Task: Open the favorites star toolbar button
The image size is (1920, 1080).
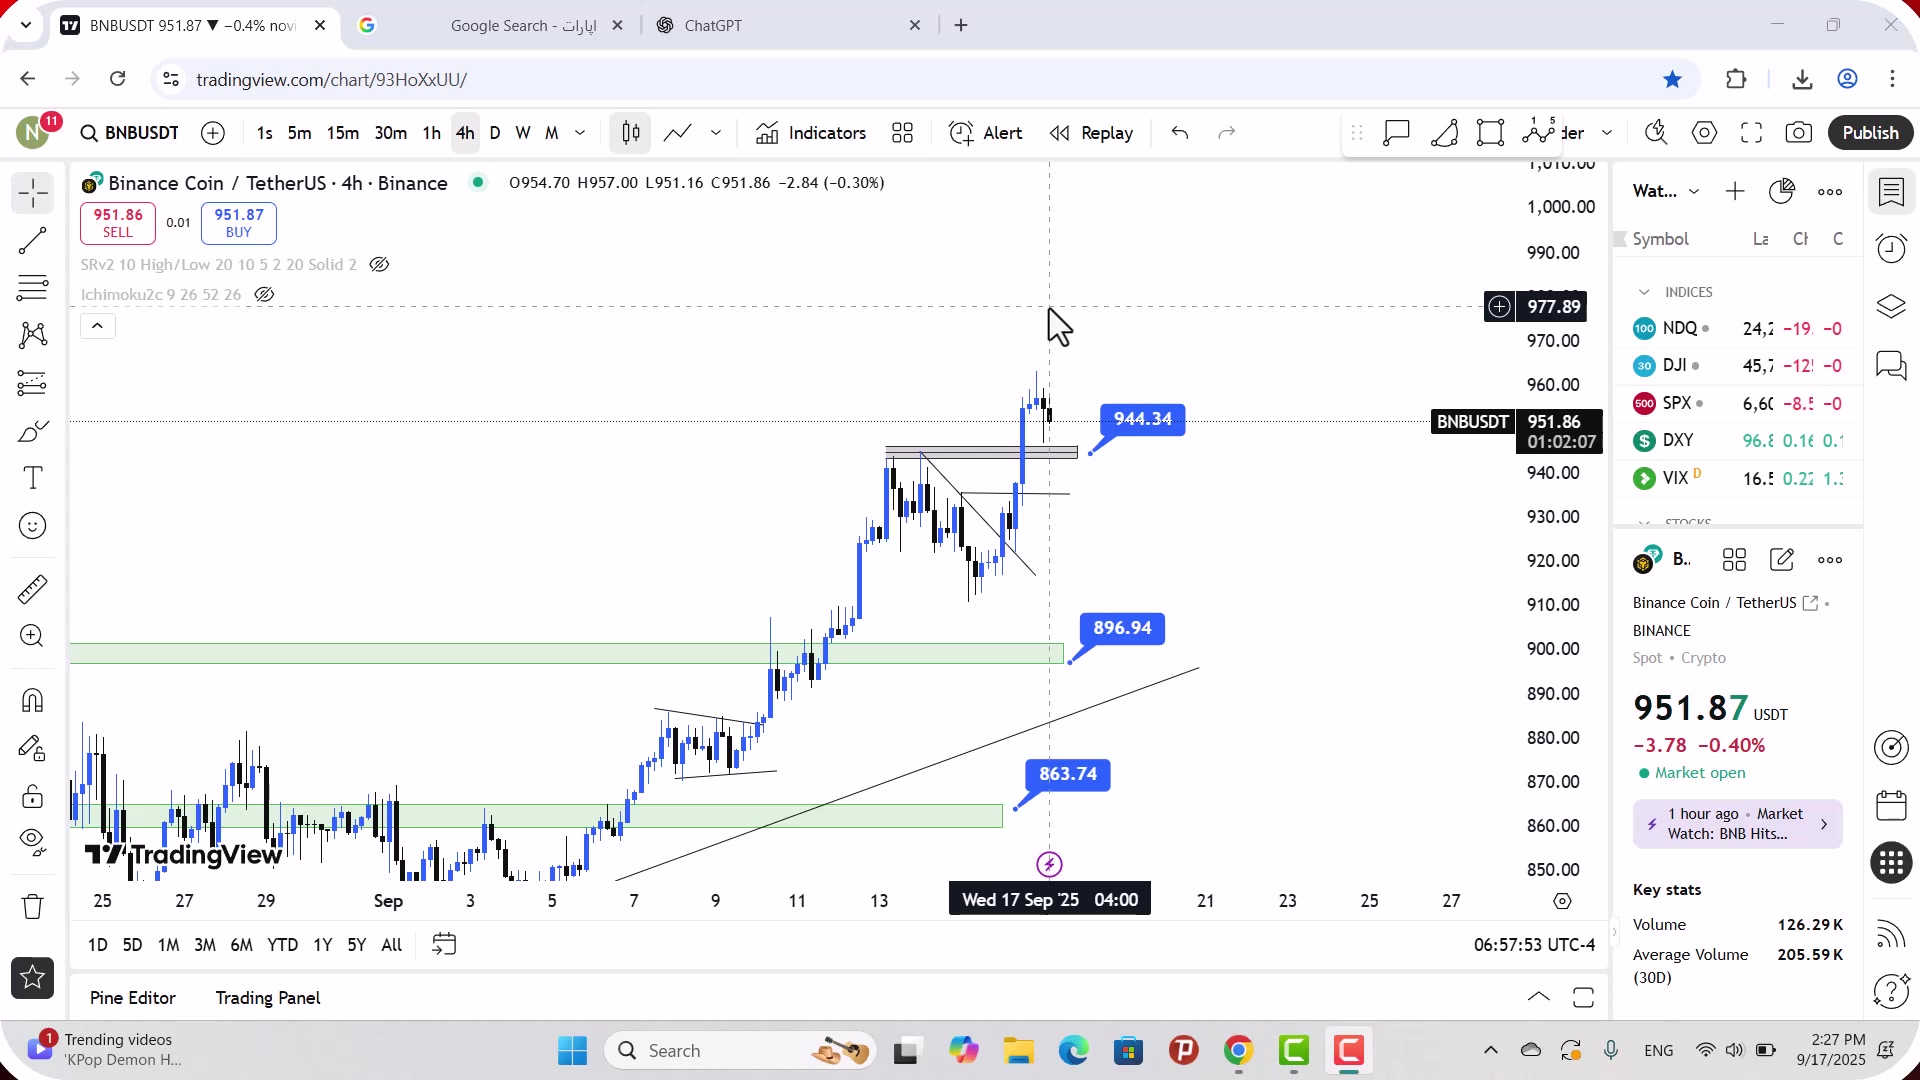Action: 33,978
